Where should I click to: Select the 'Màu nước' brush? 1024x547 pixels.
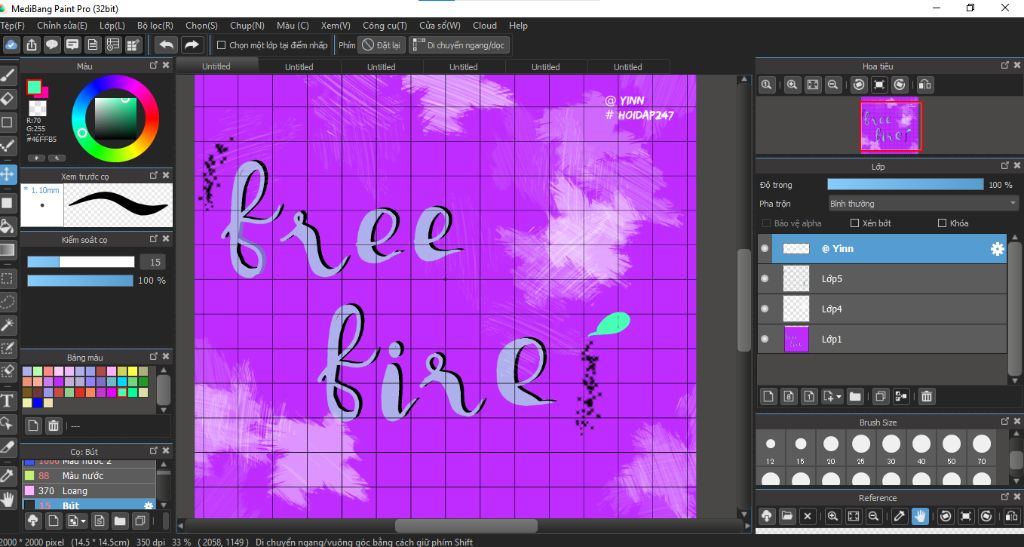coord(89,476)
